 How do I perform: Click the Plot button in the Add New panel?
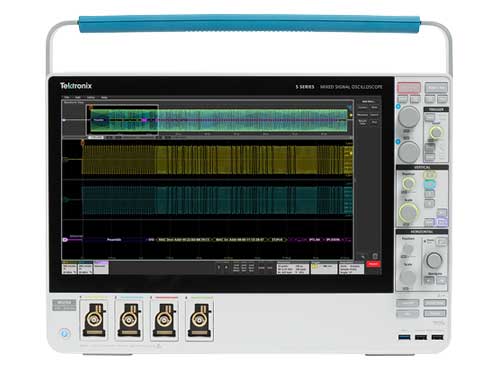pos(374,122)
